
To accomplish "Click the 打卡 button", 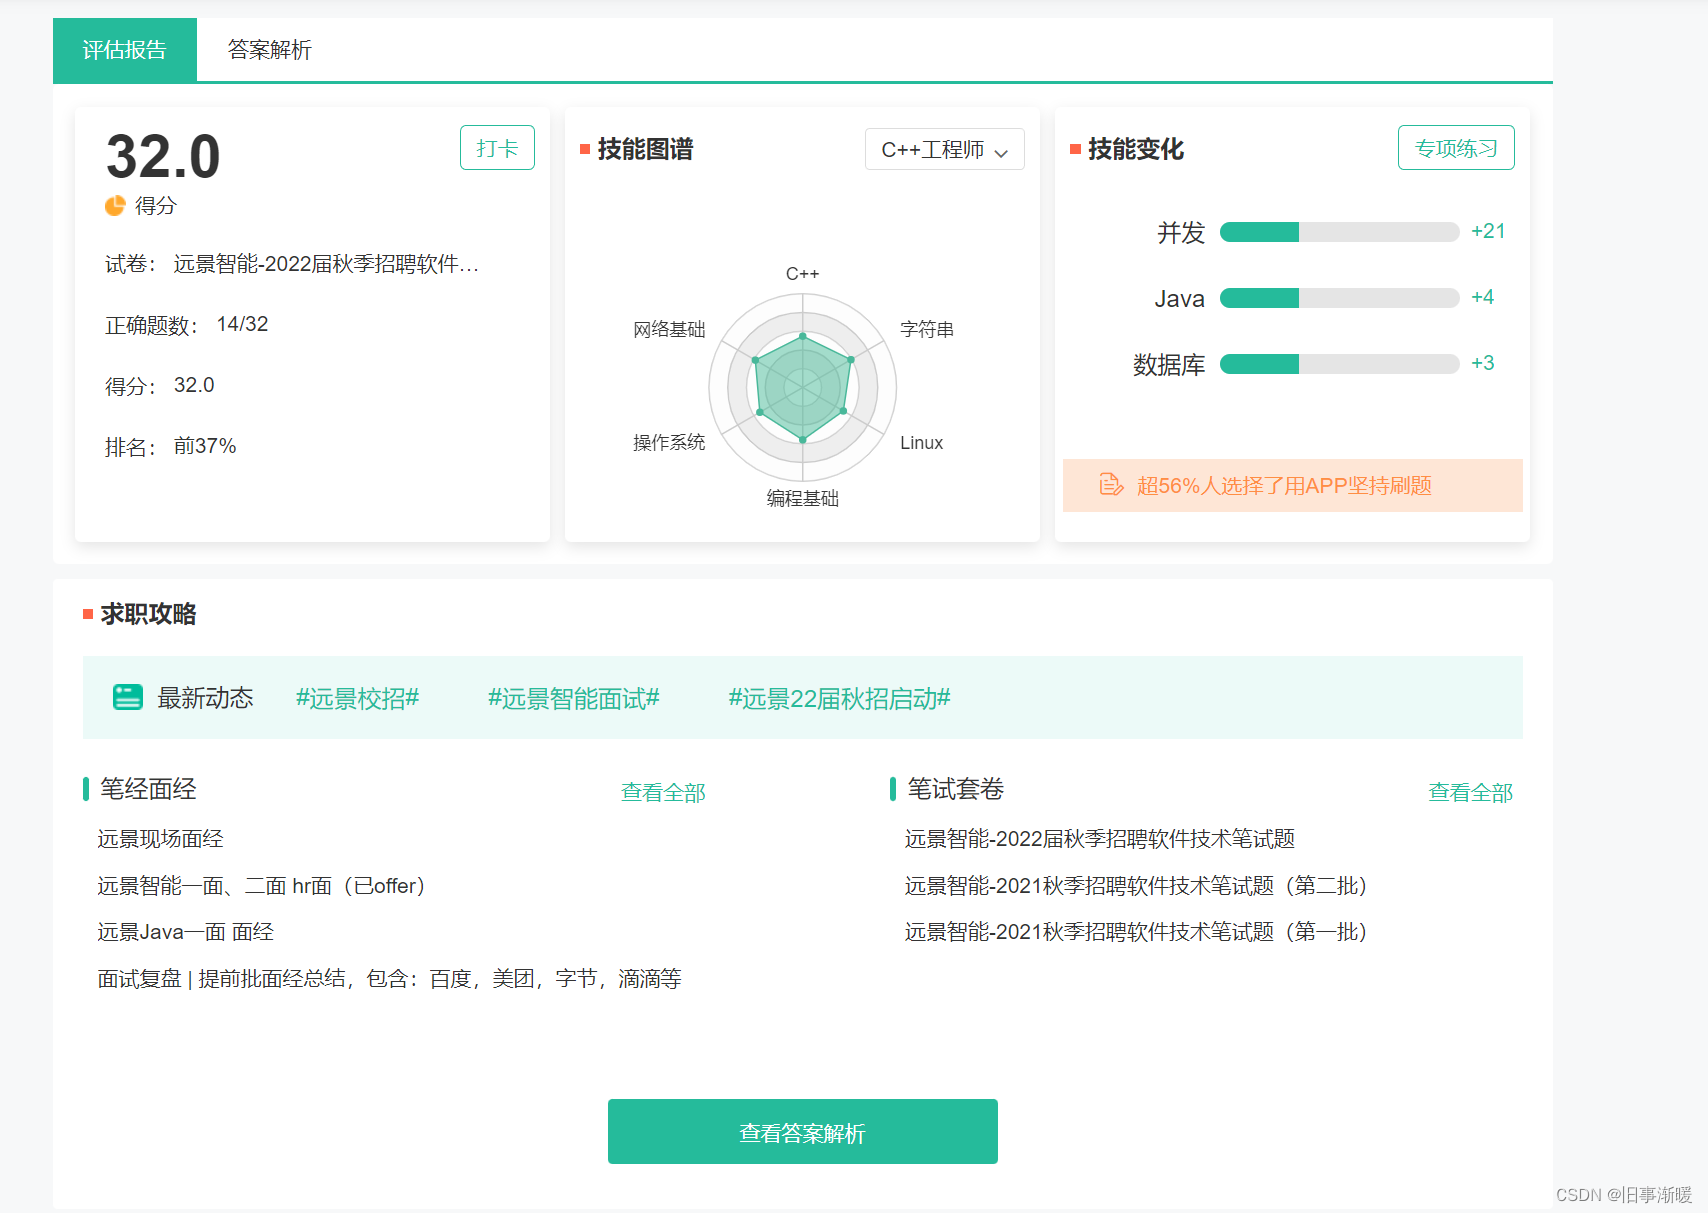I will [x=497, y=148].
